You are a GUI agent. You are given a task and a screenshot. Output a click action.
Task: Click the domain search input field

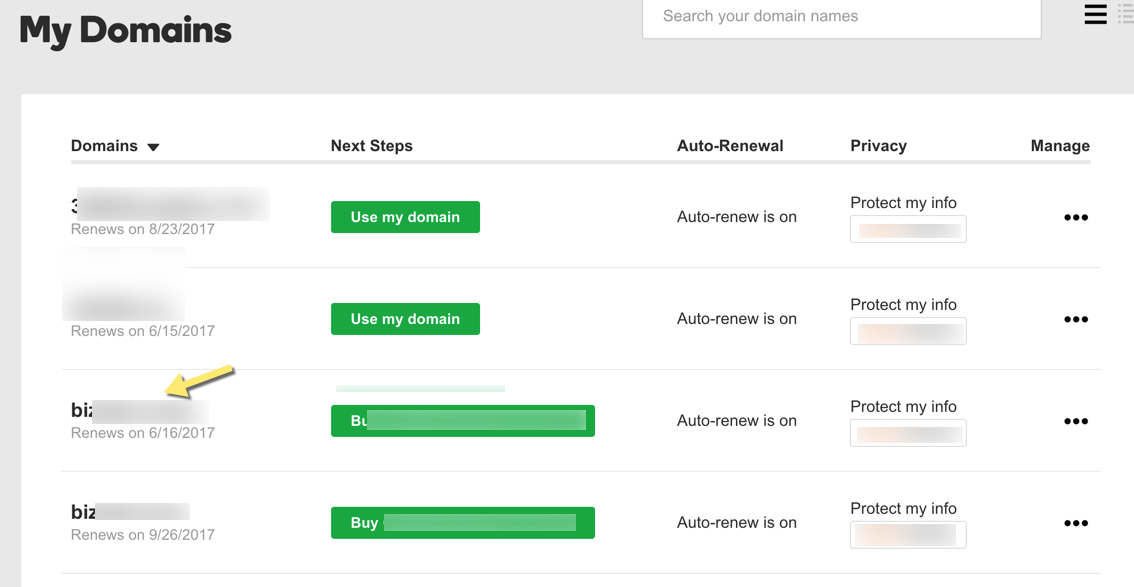[x=840, y=16]
